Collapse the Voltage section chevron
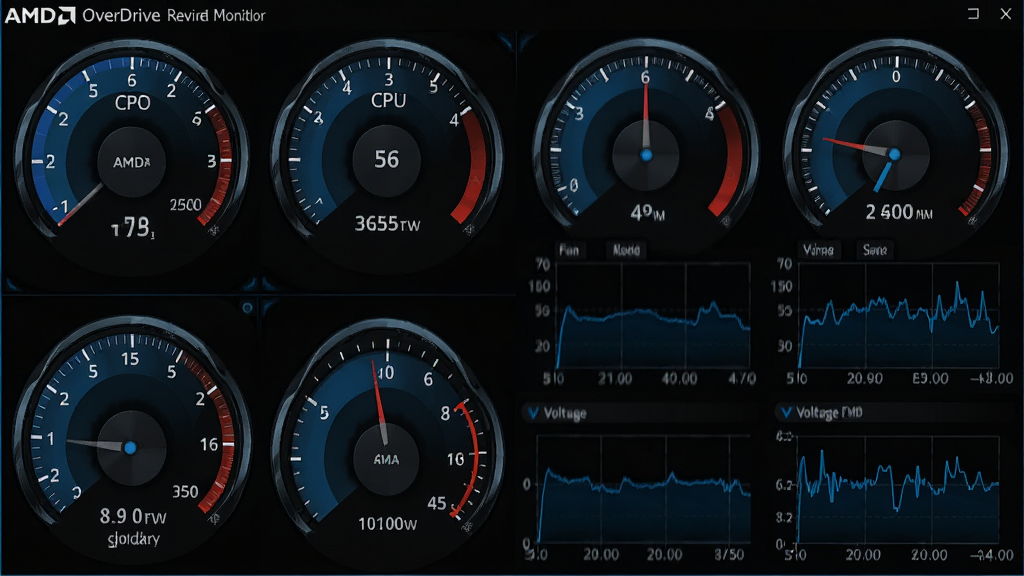 coord(533,413)
